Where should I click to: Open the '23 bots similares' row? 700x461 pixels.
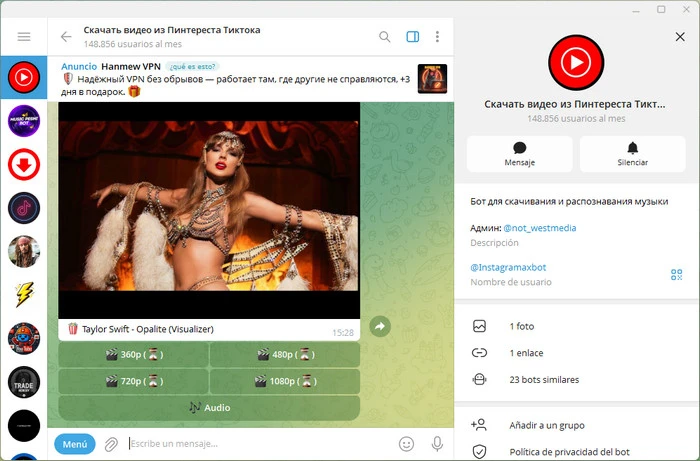[x=577, y=380]
